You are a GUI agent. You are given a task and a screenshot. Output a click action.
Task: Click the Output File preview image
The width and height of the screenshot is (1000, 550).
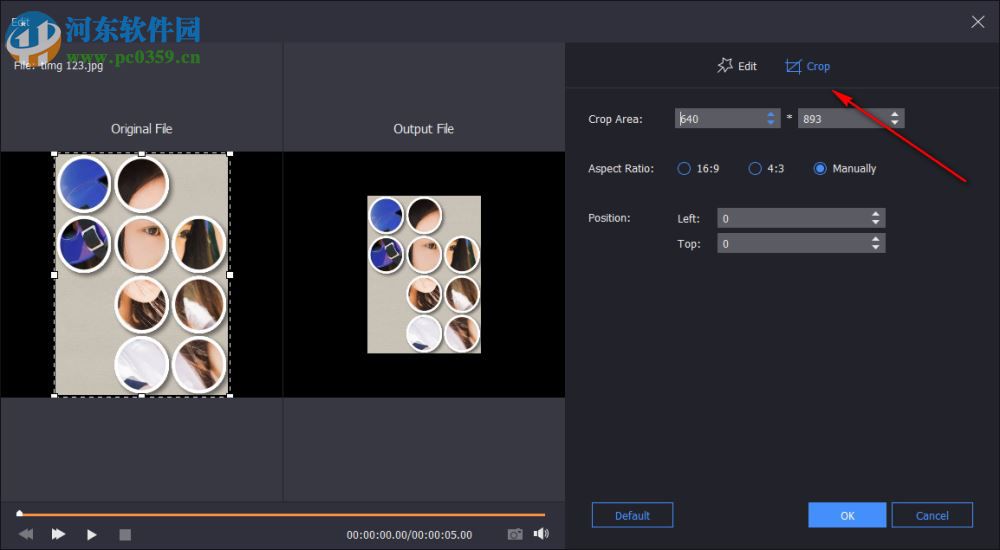coord(424,274)
